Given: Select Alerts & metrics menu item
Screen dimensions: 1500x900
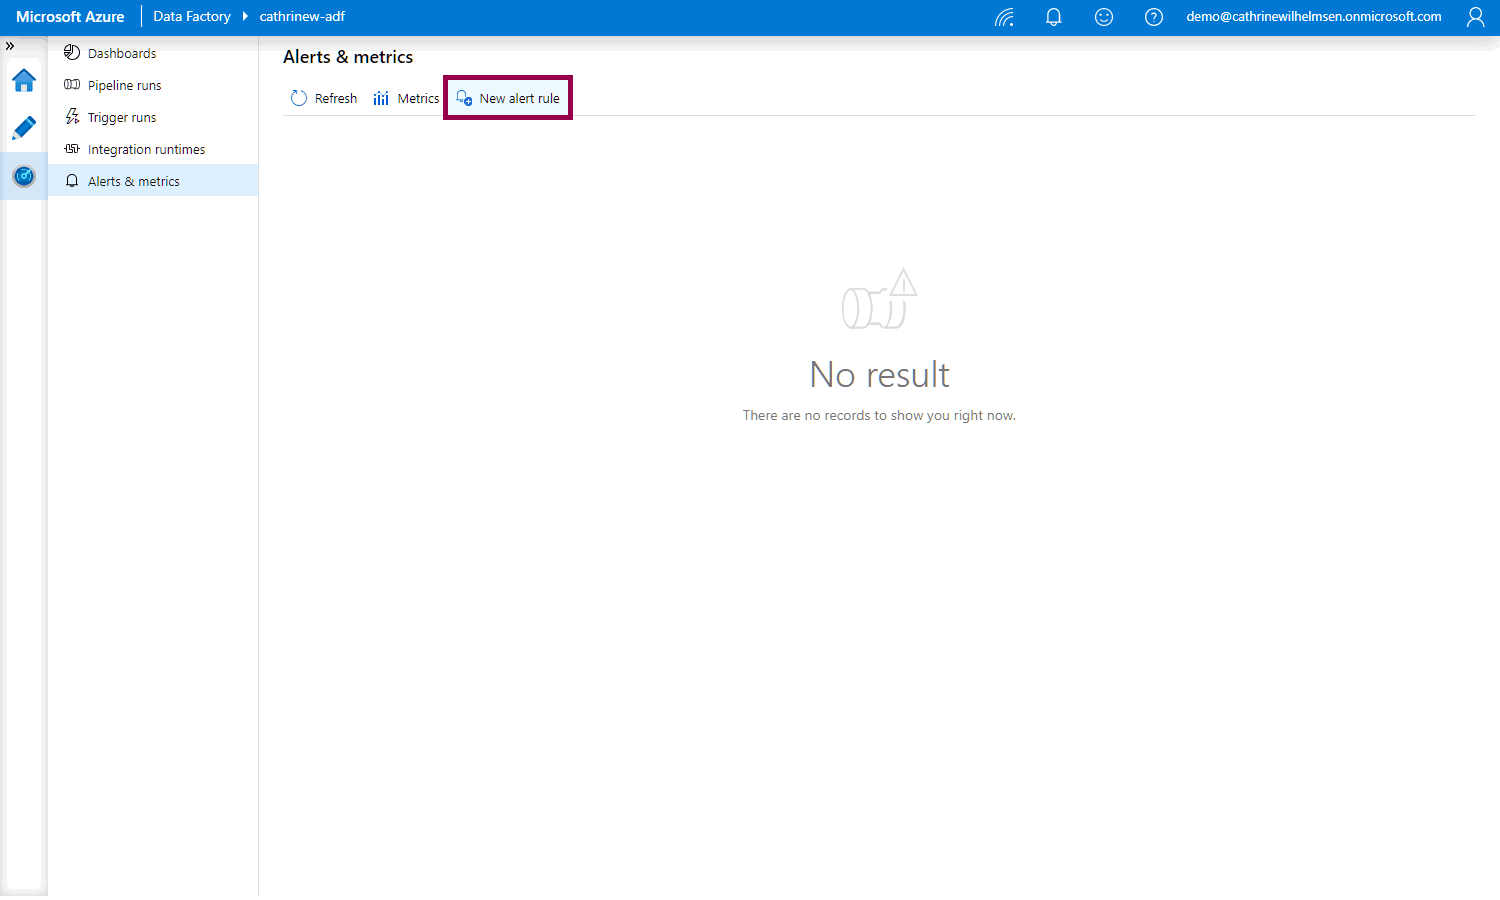Looking at the screenshot, I should [x=133, y=182].
